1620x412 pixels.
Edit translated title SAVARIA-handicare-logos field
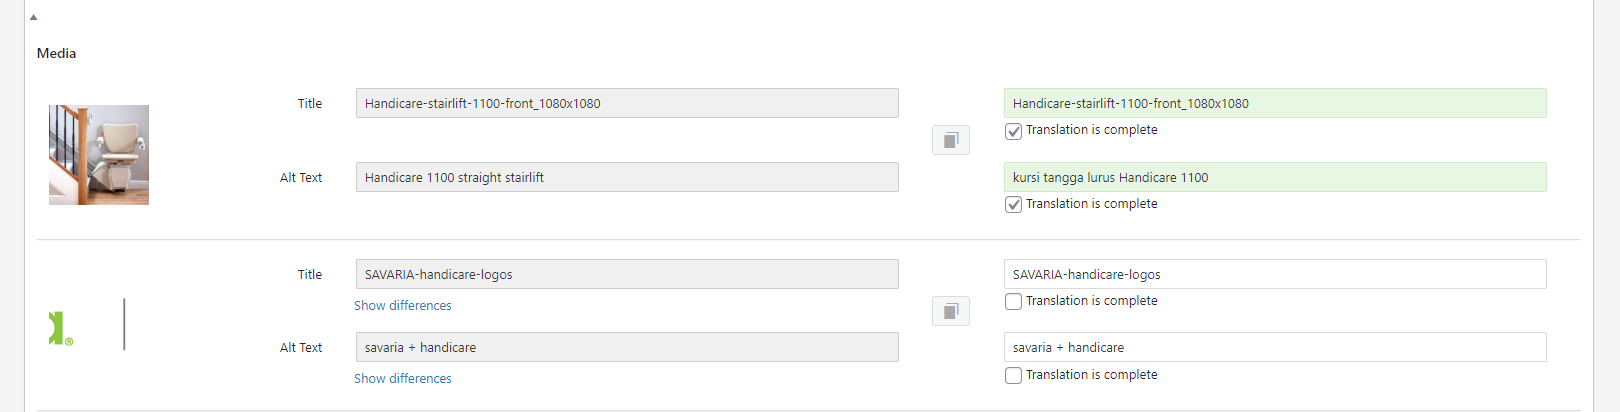(x=1275, y=274)
